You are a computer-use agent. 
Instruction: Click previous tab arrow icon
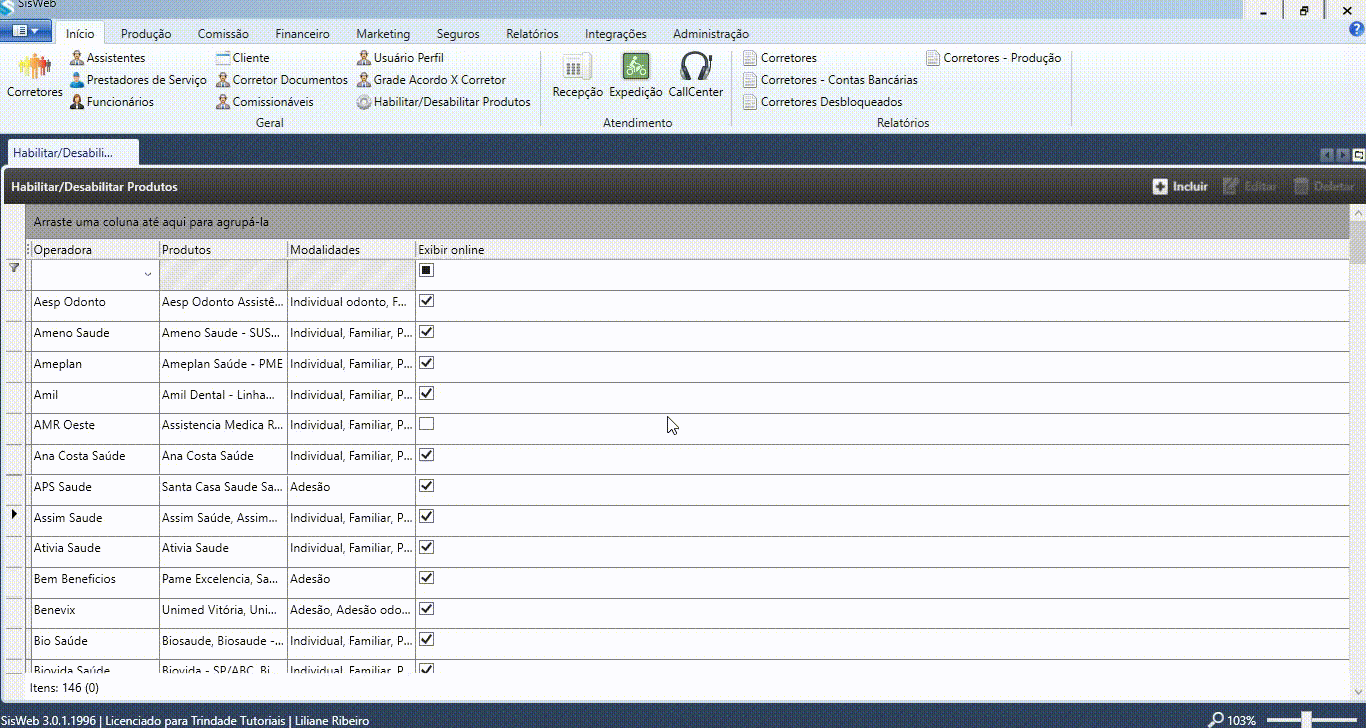tap(1327, 155)
